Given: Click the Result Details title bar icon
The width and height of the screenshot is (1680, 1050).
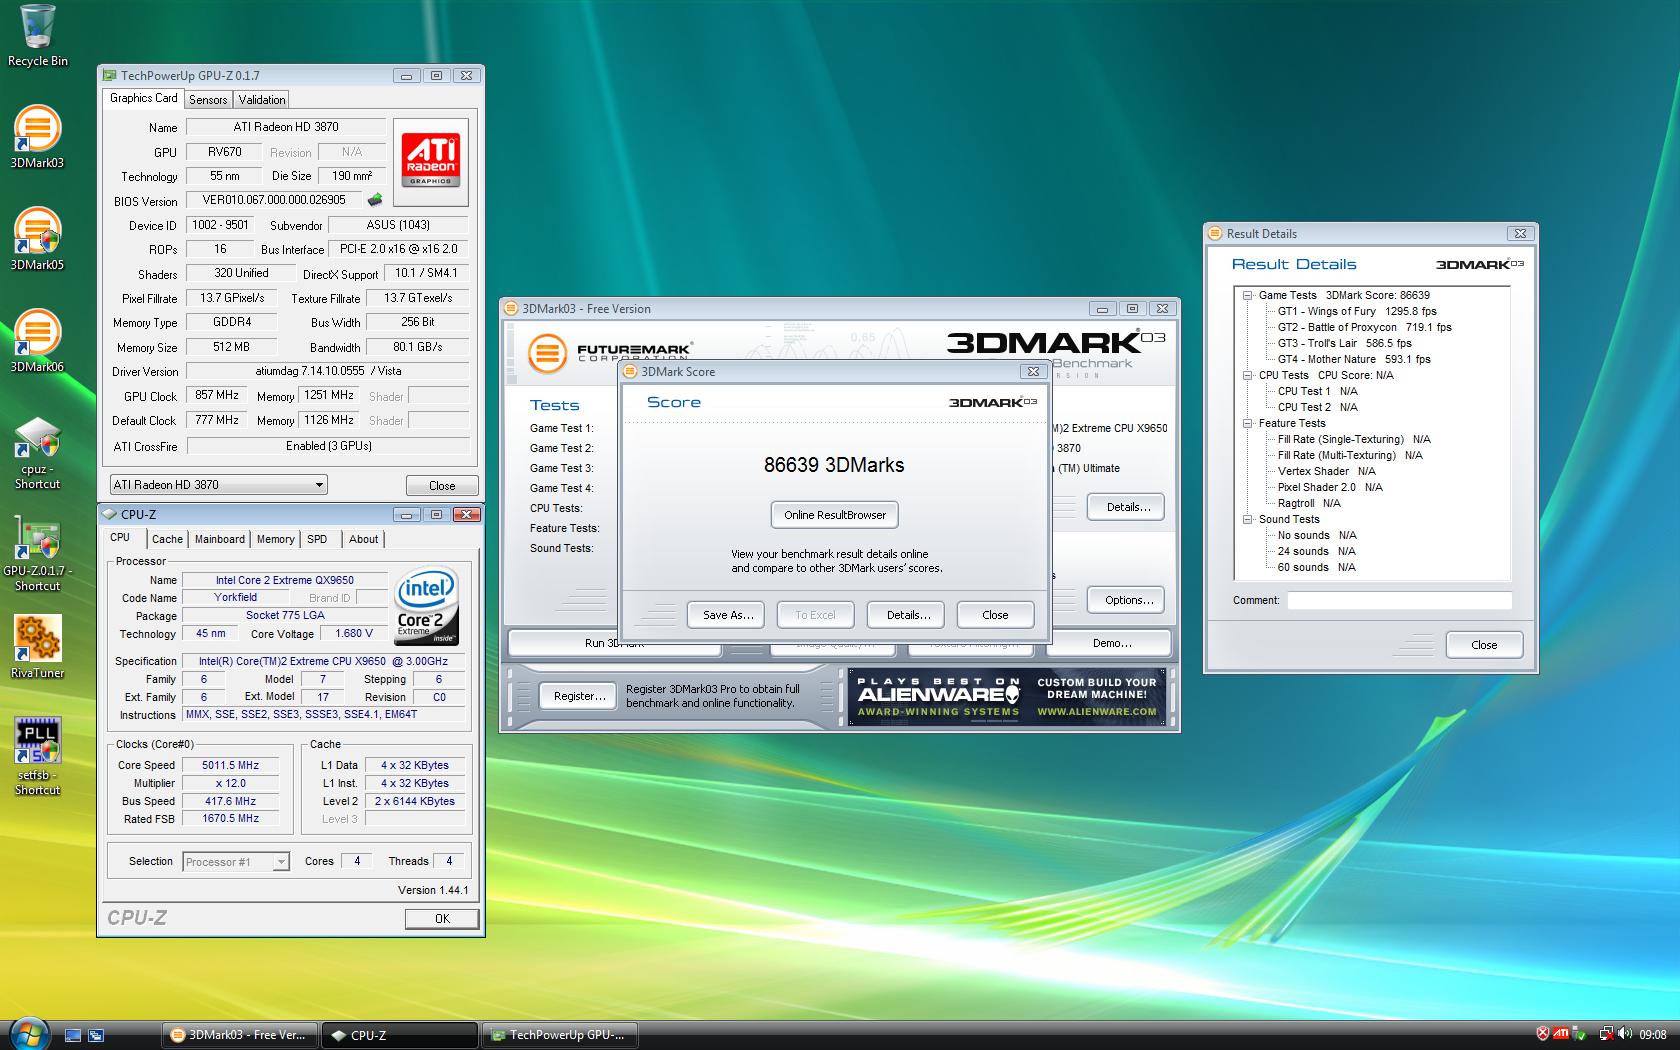Looking at the screenshot, I should 1216,233.
